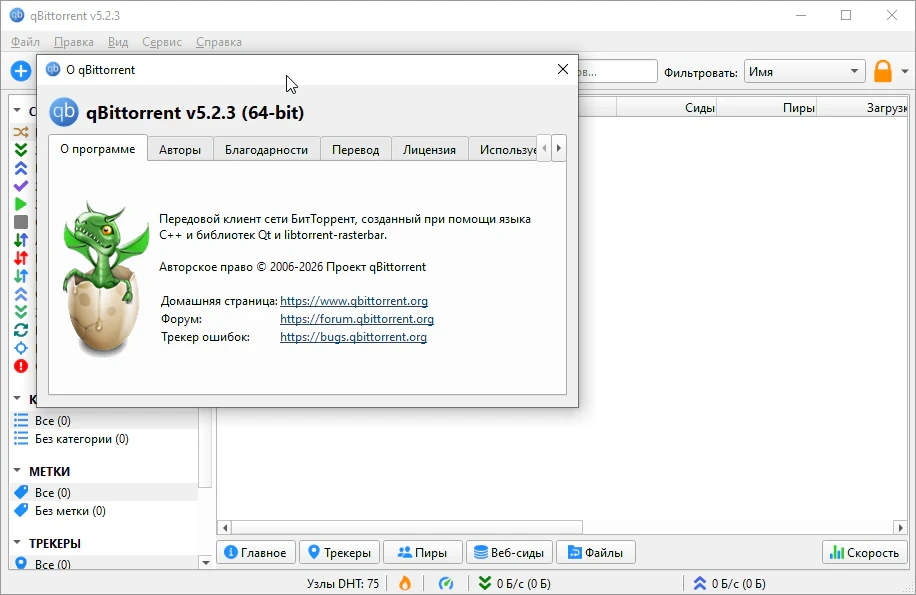Toggle the speedometer alternative speed limits icon

pos(446,583)
